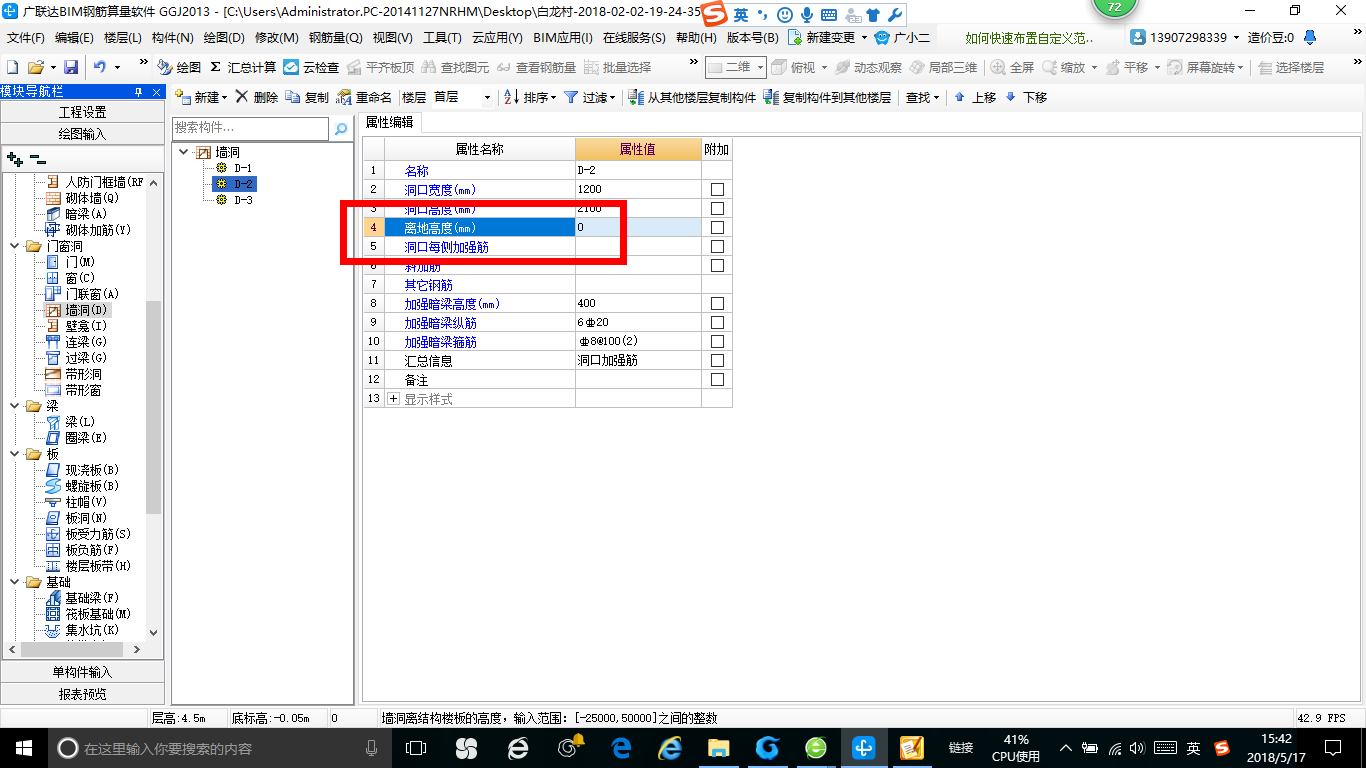Move component up with 上移
The image size is (1366, 768).
tap(975, 97)
